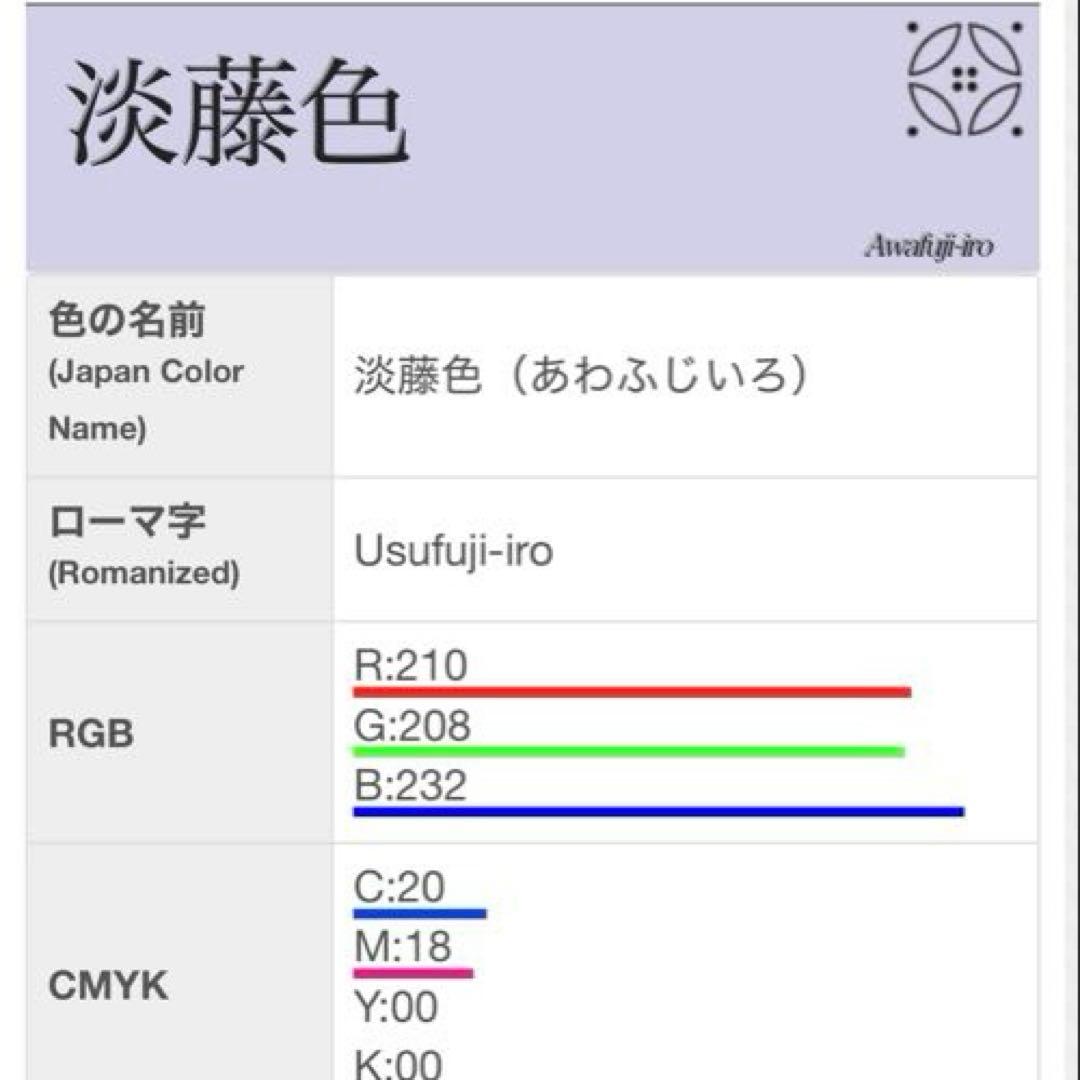Viewport: 1080px width, 1080px height.
Task: Click the Y:00 value text
Action: [x=396, y=1007]
